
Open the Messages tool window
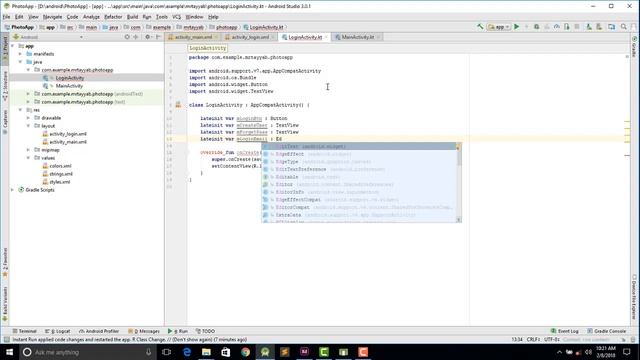click(144, 331)
